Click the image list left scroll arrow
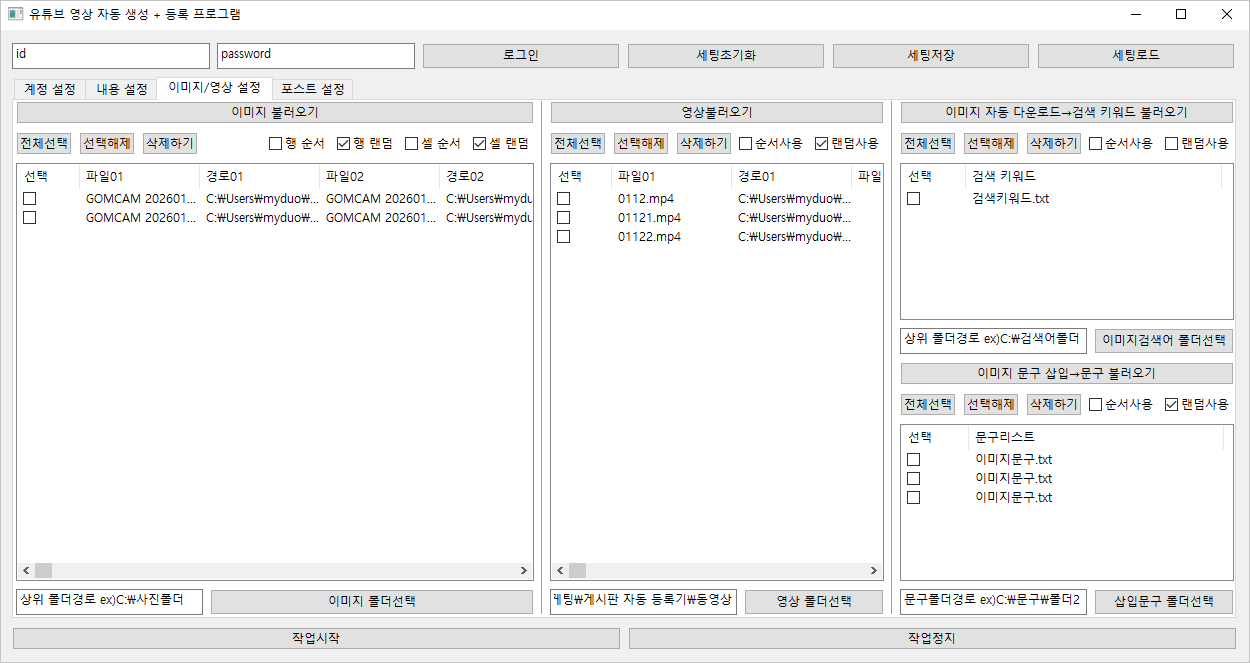1250x663 pixels. pyautogui.click(x=25, y=570)
